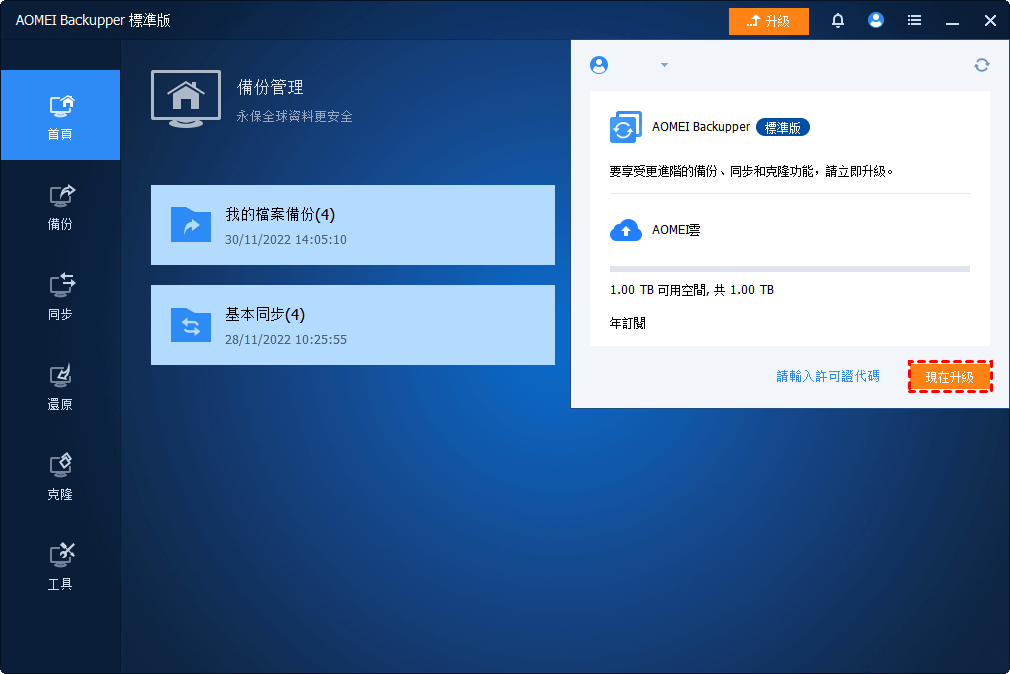Click the 標準版 edition badge

tap(783, 128)
